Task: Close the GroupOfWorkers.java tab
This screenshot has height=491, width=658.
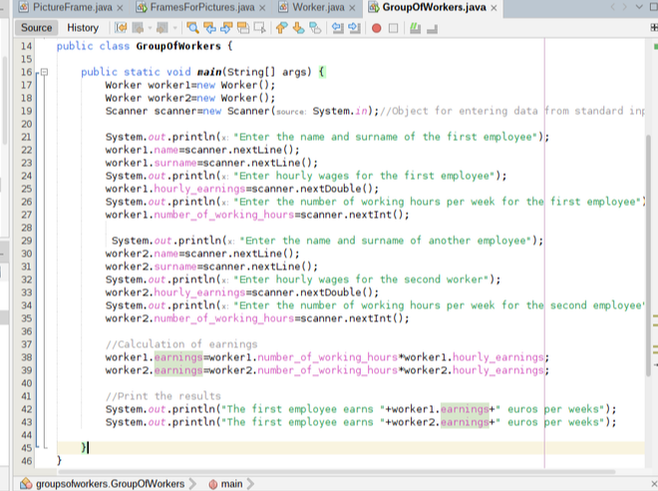Action: click(x=494, y=8)
